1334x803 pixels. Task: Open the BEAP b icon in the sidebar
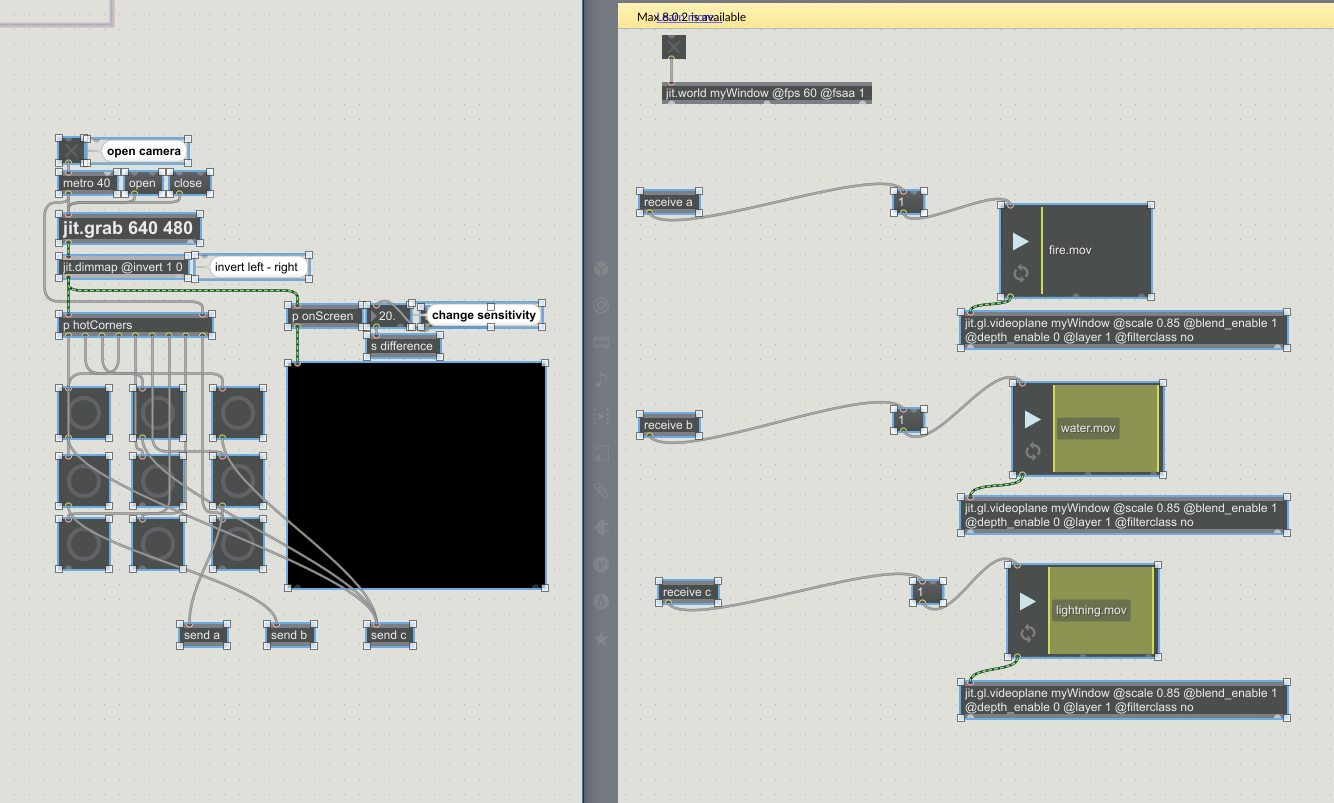pyautogui.click(x=601, y=601)
